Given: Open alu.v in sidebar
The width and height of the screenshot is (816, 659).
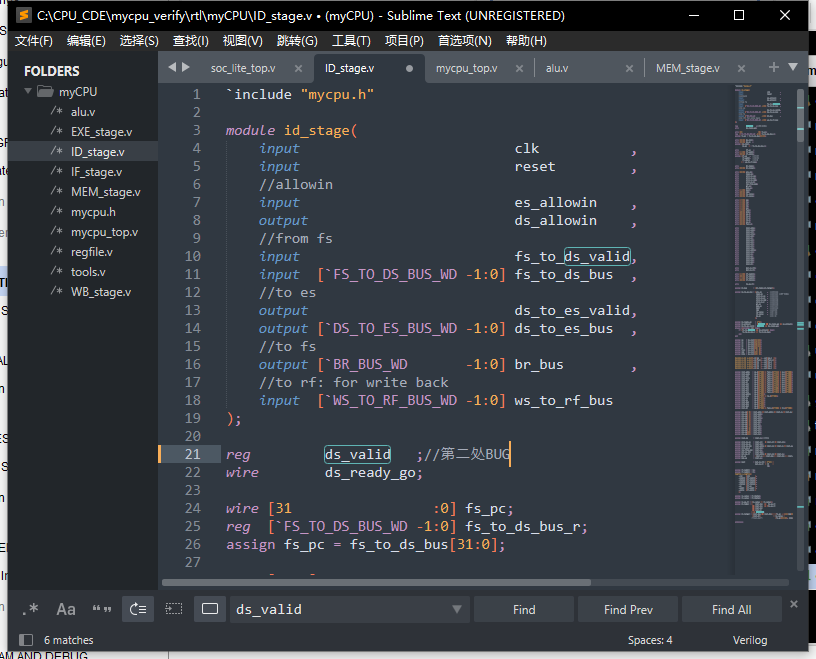Looking at the screenshot, I should coord(83,112).
